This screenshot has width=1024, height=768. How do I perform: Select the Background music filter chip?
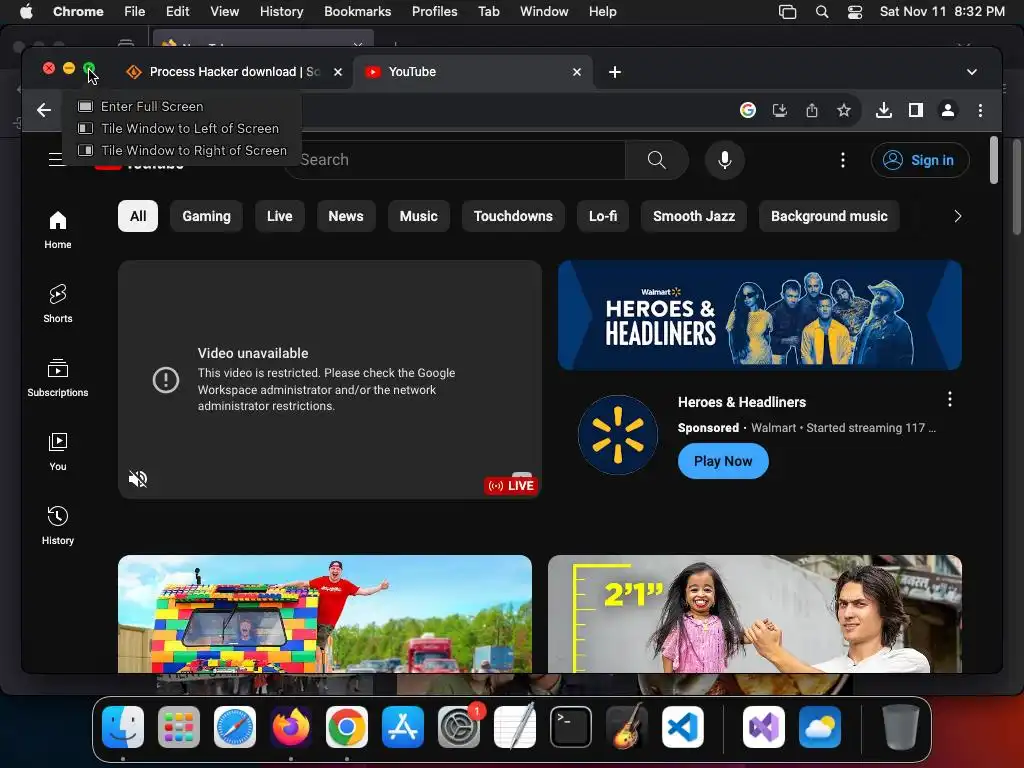click(x=829, y=216)
